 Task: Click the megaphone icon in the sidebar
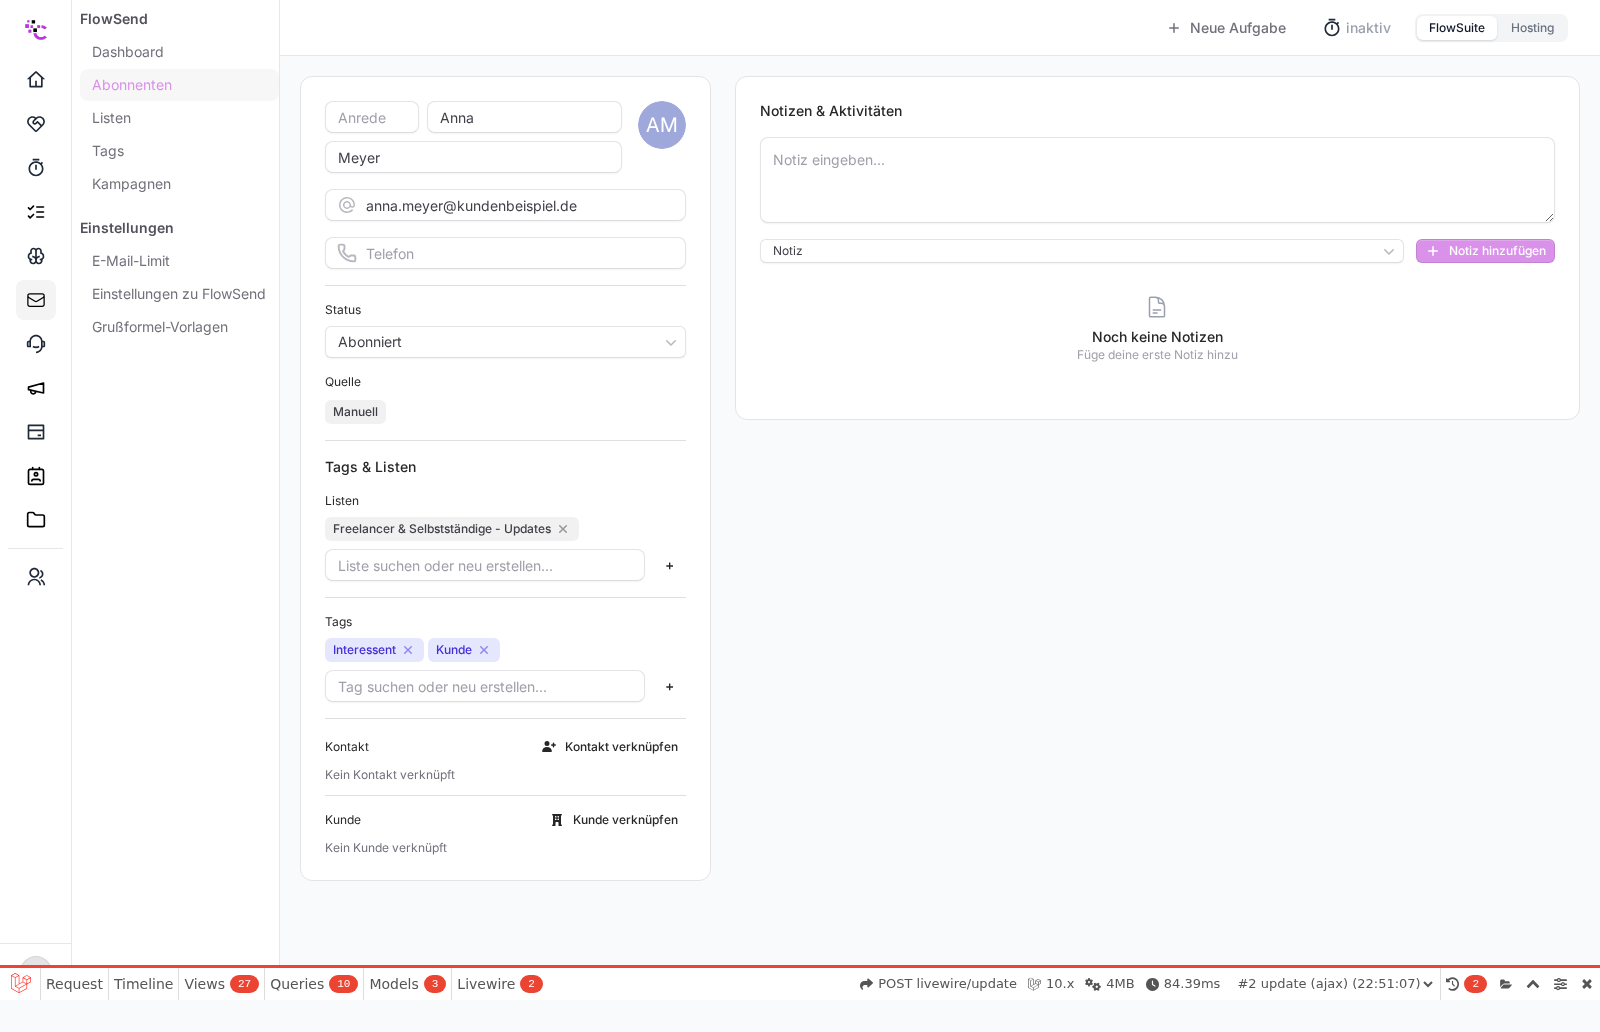coord(36,388)
